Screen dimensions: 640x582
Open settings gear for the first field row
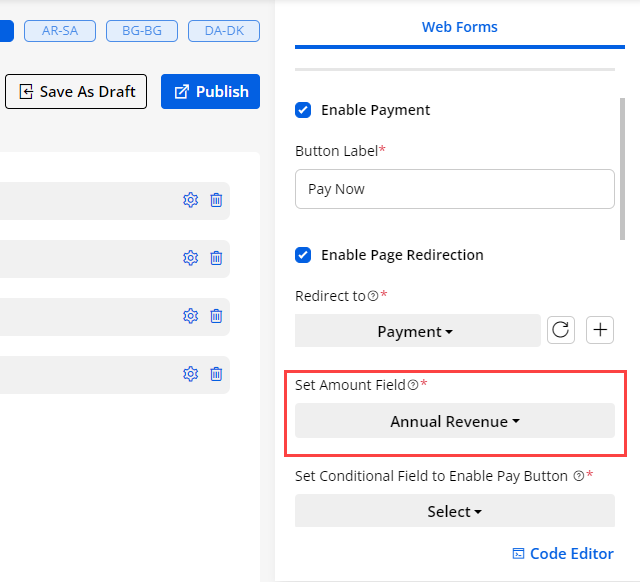190,200
